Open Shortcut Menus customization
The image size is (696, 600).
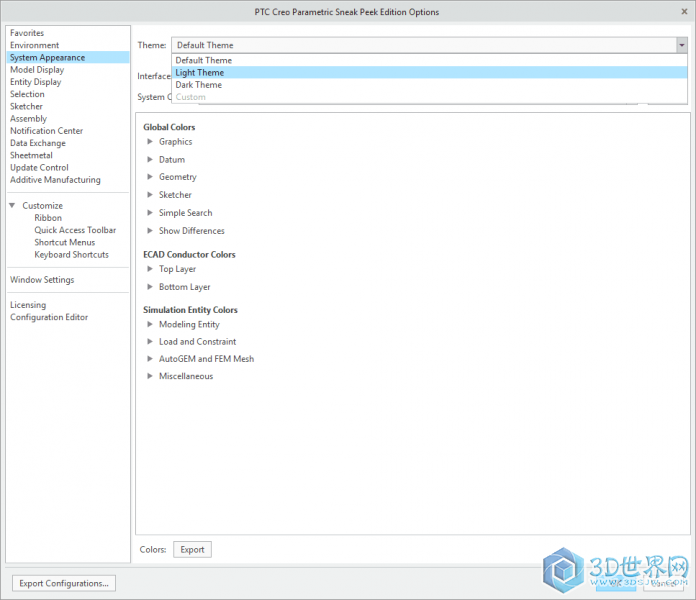pyautogui.click(x=65, y=242)
